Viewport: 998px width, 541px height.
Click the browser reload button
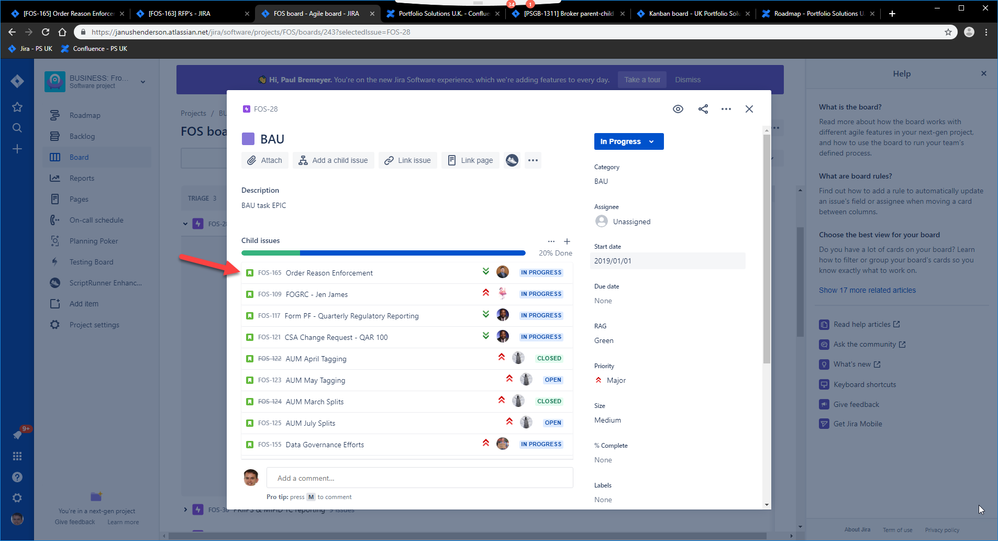click(45, 32)
